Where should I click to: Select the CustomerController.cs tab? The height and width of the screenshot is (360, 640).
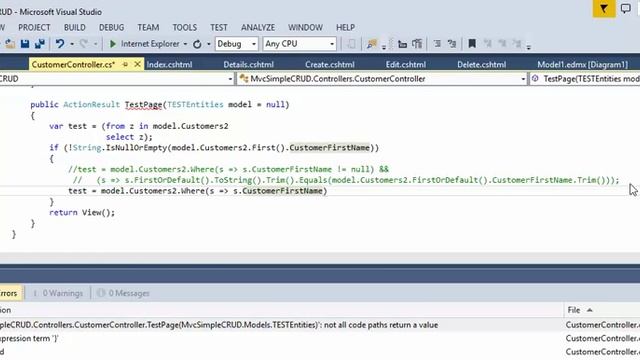coord(73,64)
